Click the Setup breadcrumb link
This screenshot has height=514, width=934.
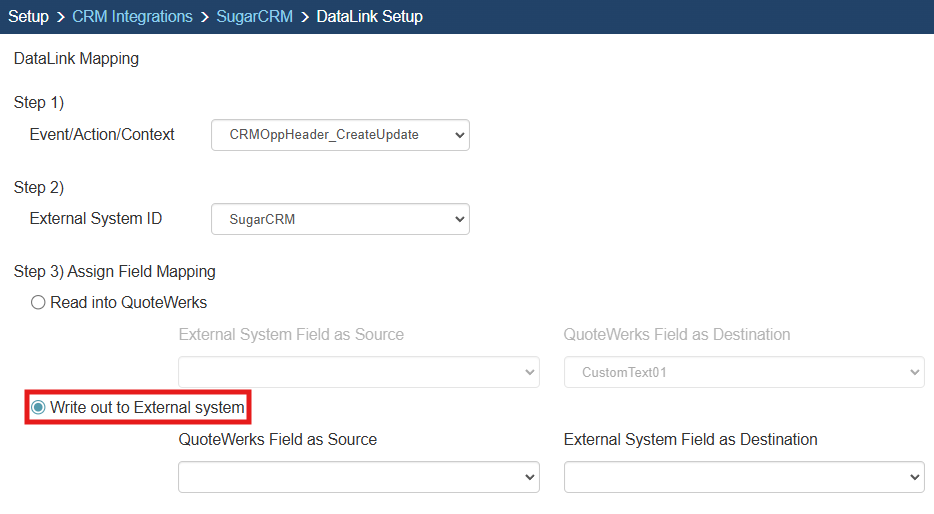click(x=28, y=17)
